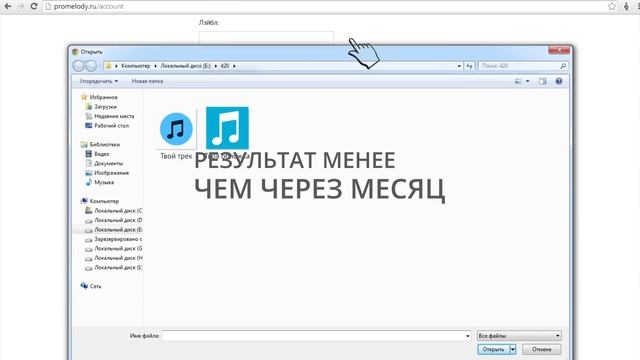Open the Видео library
Viewport: 640px width, 360px height.
[x=102, y=154]
